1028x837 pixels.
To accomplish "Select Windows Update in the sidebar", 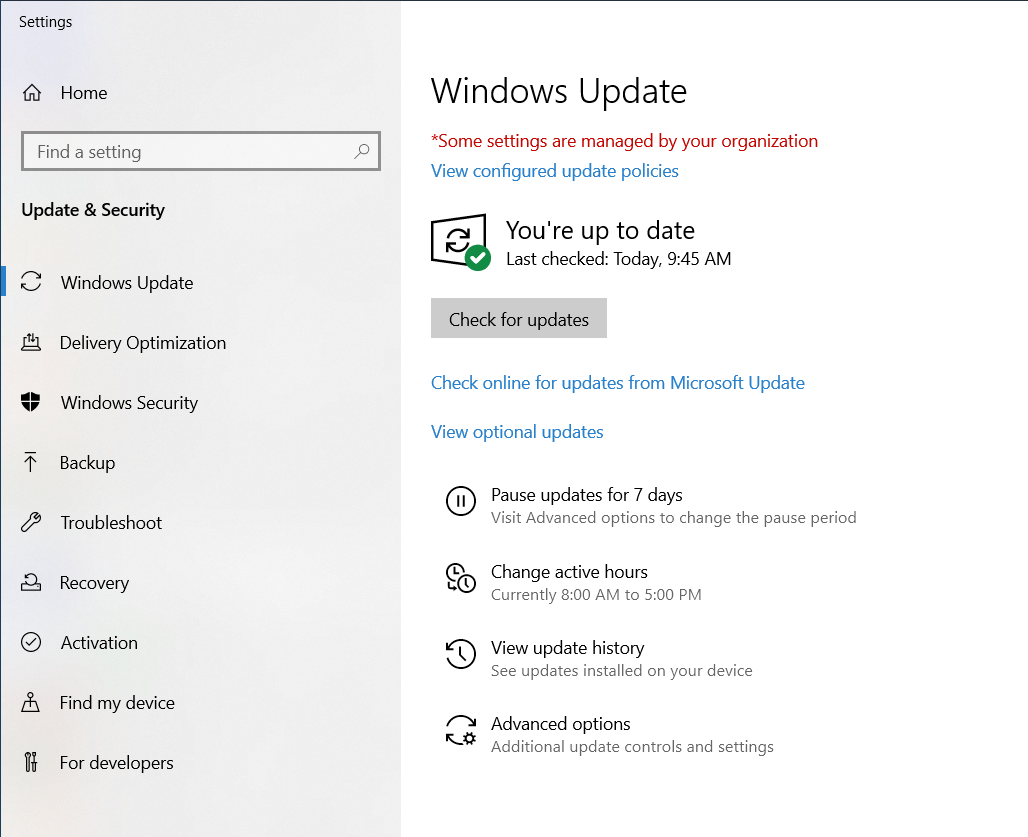I will 127,282.
